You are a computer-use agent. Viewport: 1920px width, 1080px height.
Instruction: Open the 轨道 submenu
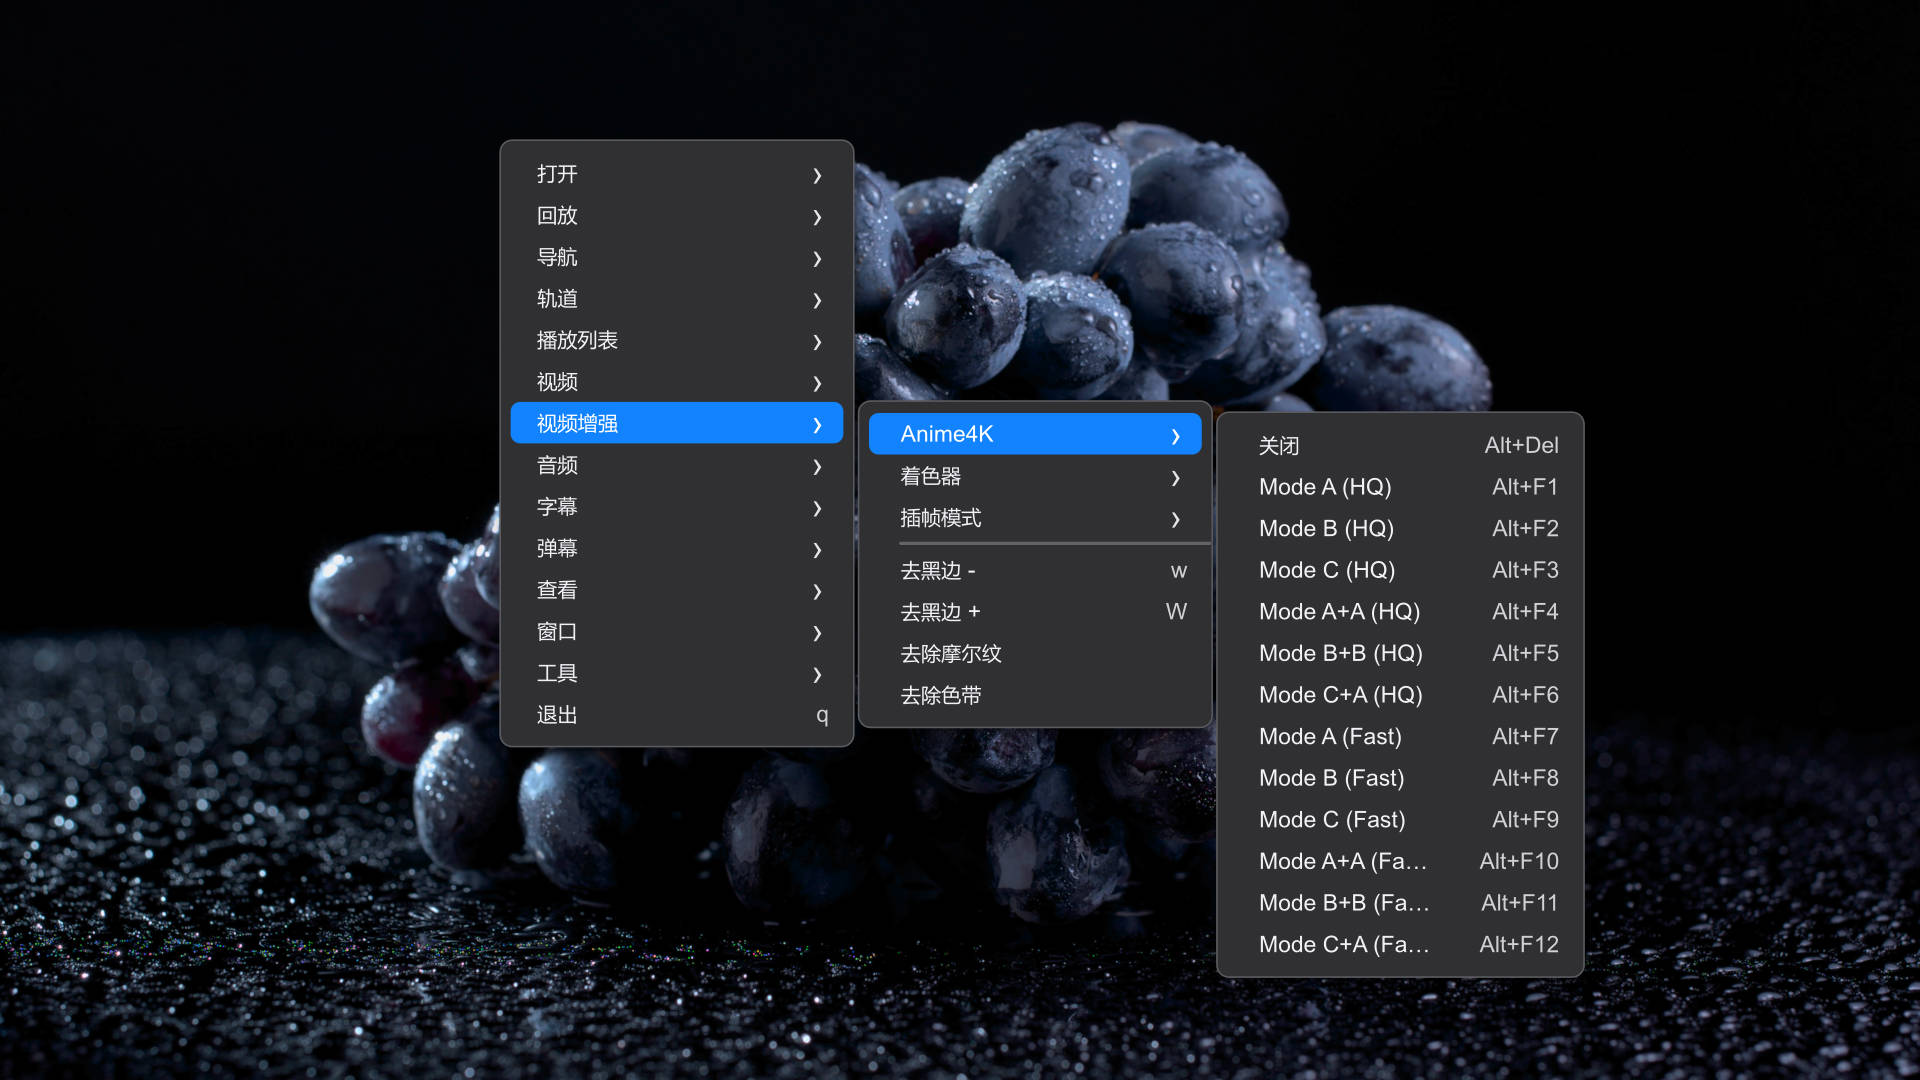677,299
